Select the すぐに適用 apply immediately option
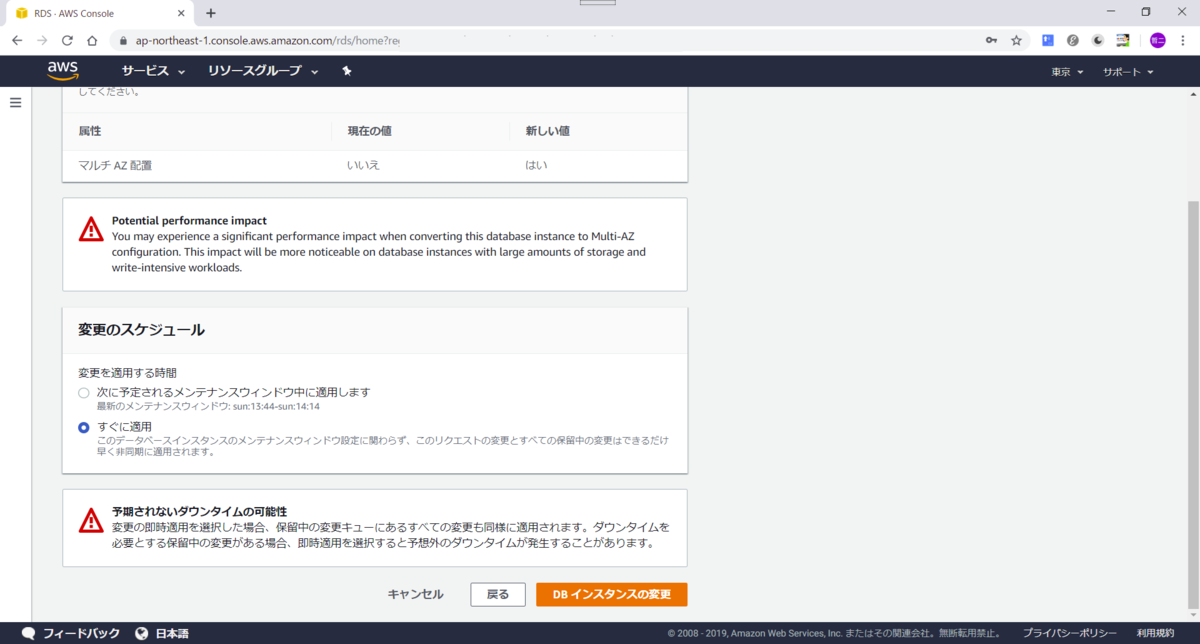The height and width of the screenshot is (644, 1200). click(x=84, y=427)
